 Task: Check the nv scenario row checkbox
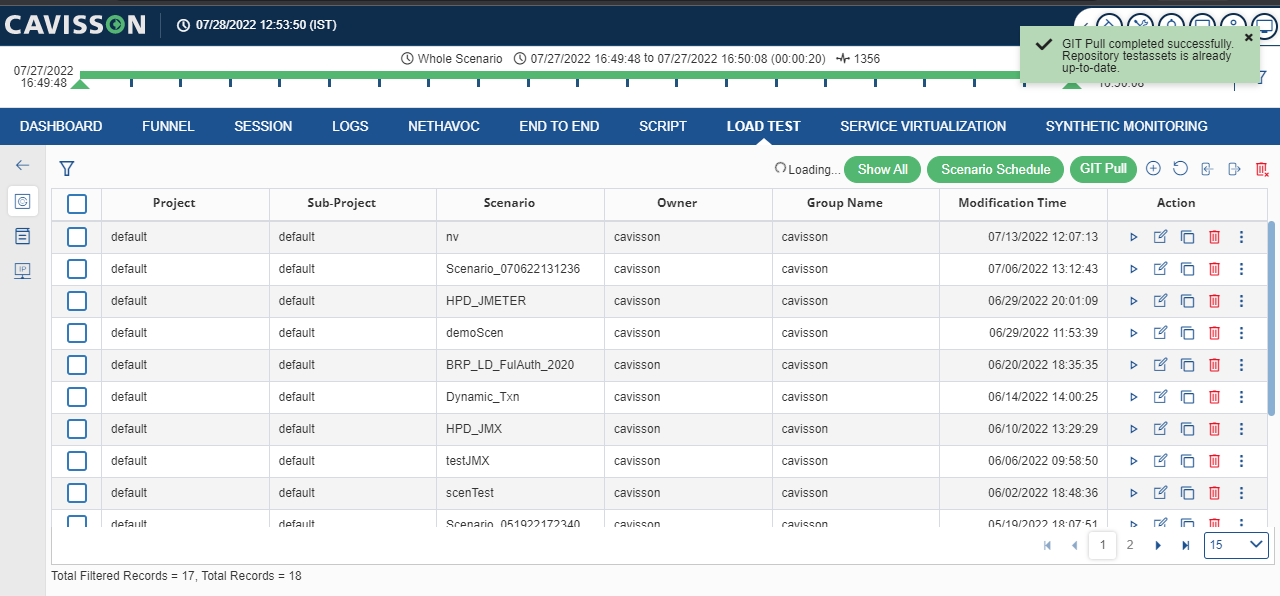77,237
